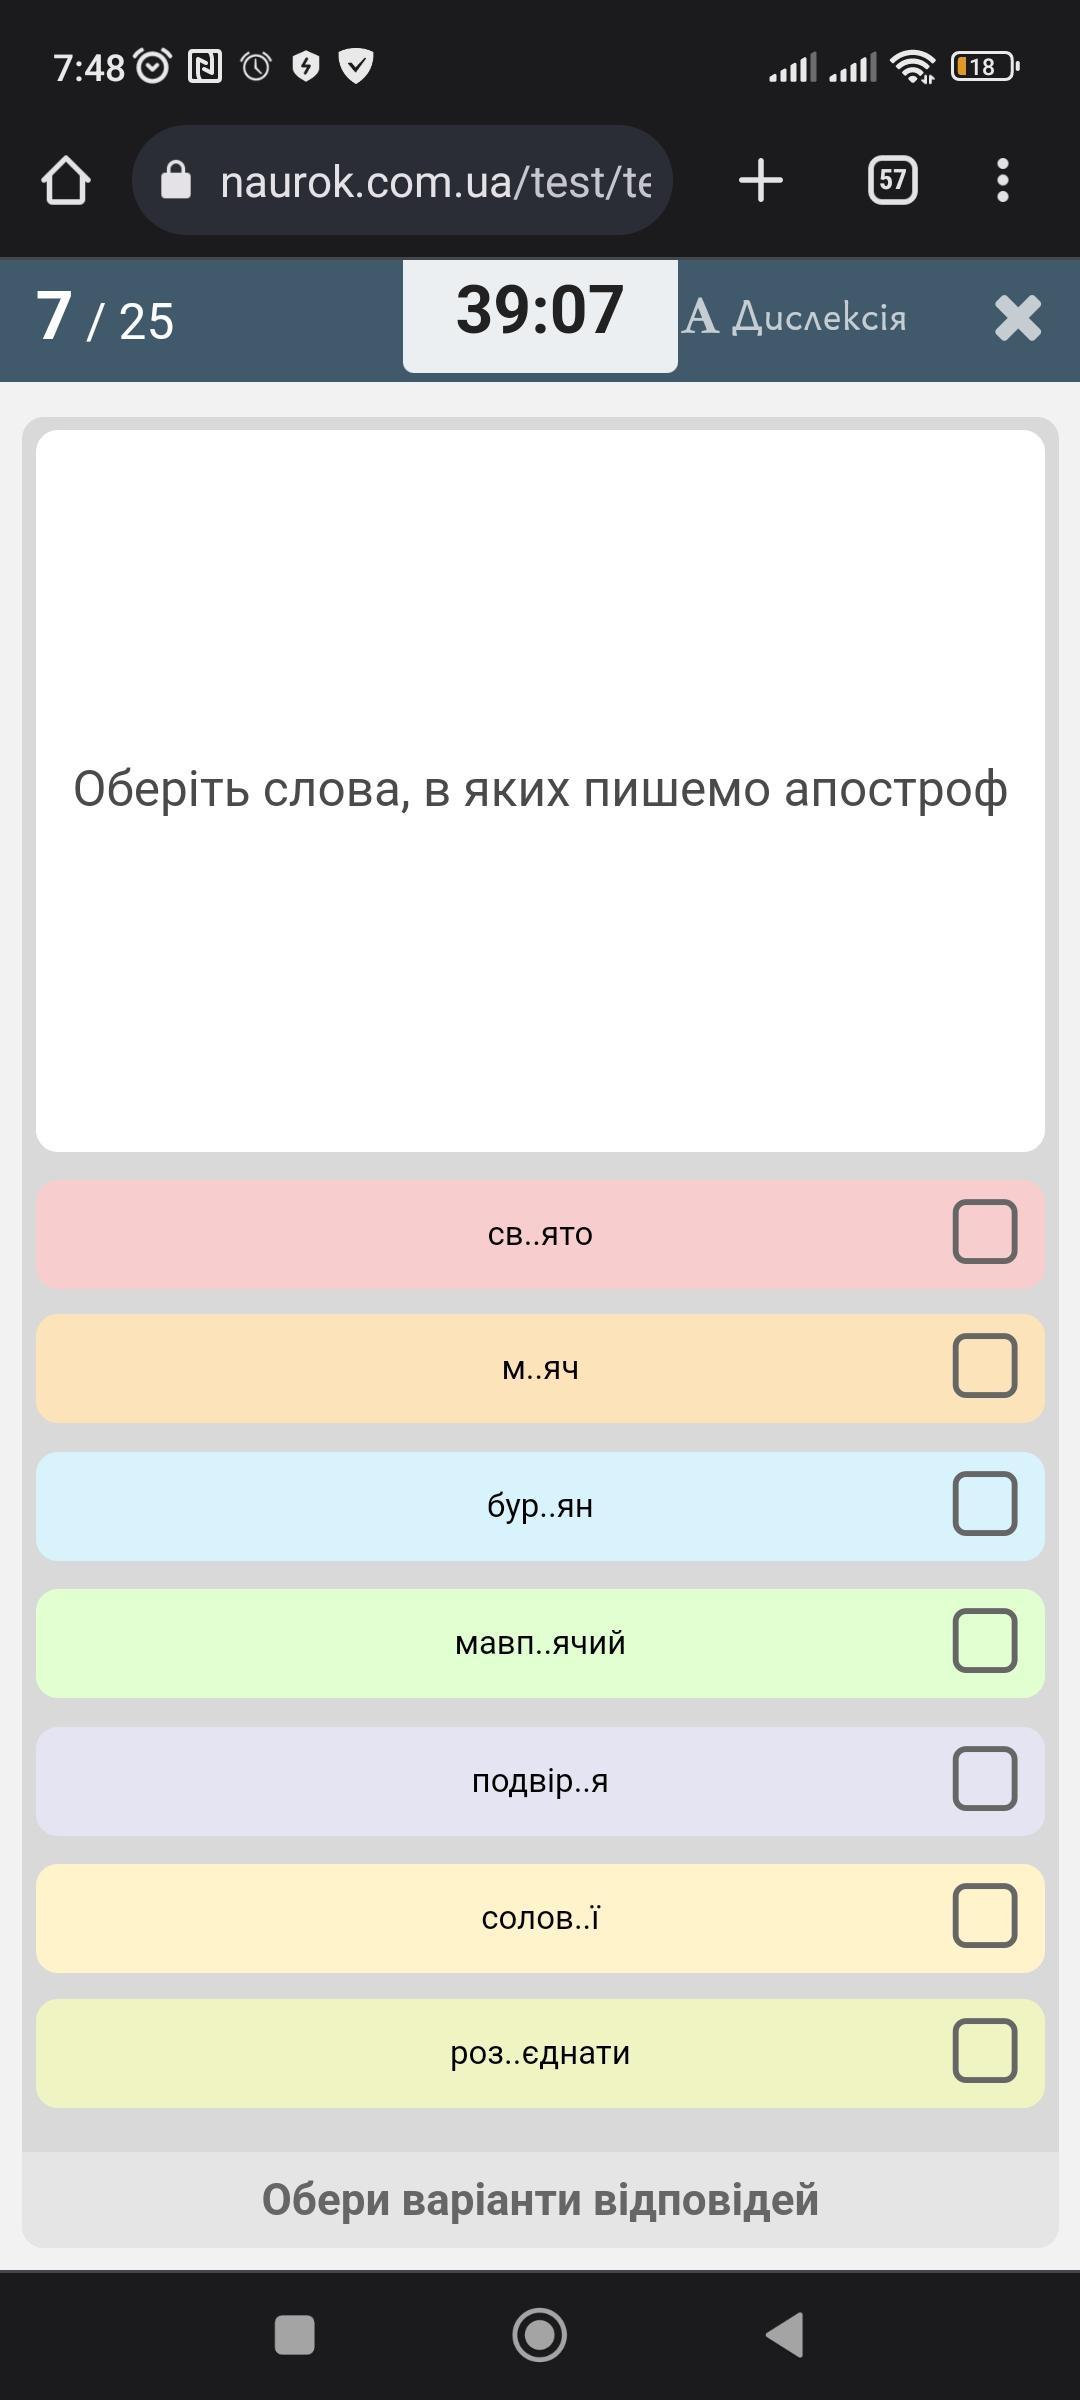Screen dimensions: 1080x2400
Task: Check the св..ято checkbox
Action: [x=985, y=1232]
